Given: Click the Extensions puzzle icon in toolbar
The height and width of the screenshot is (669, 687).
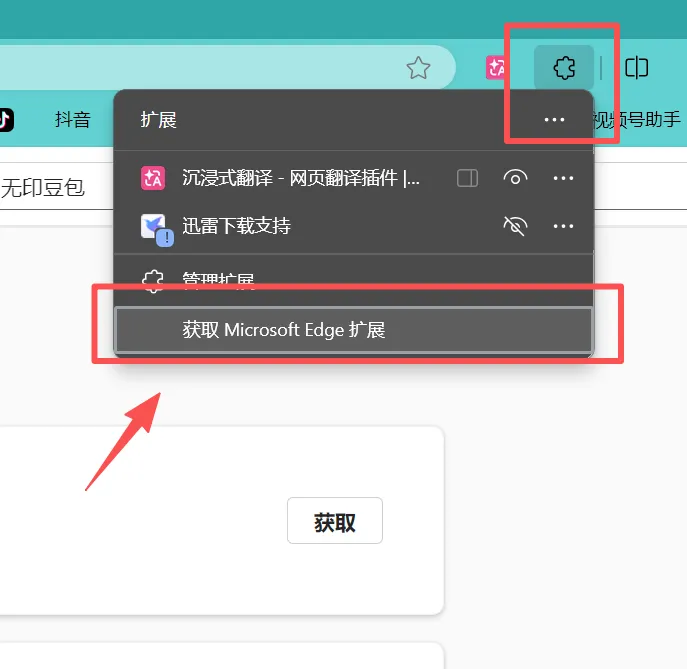Looking at the screenshot, I should pyautogui.click(x=564, y=68).
